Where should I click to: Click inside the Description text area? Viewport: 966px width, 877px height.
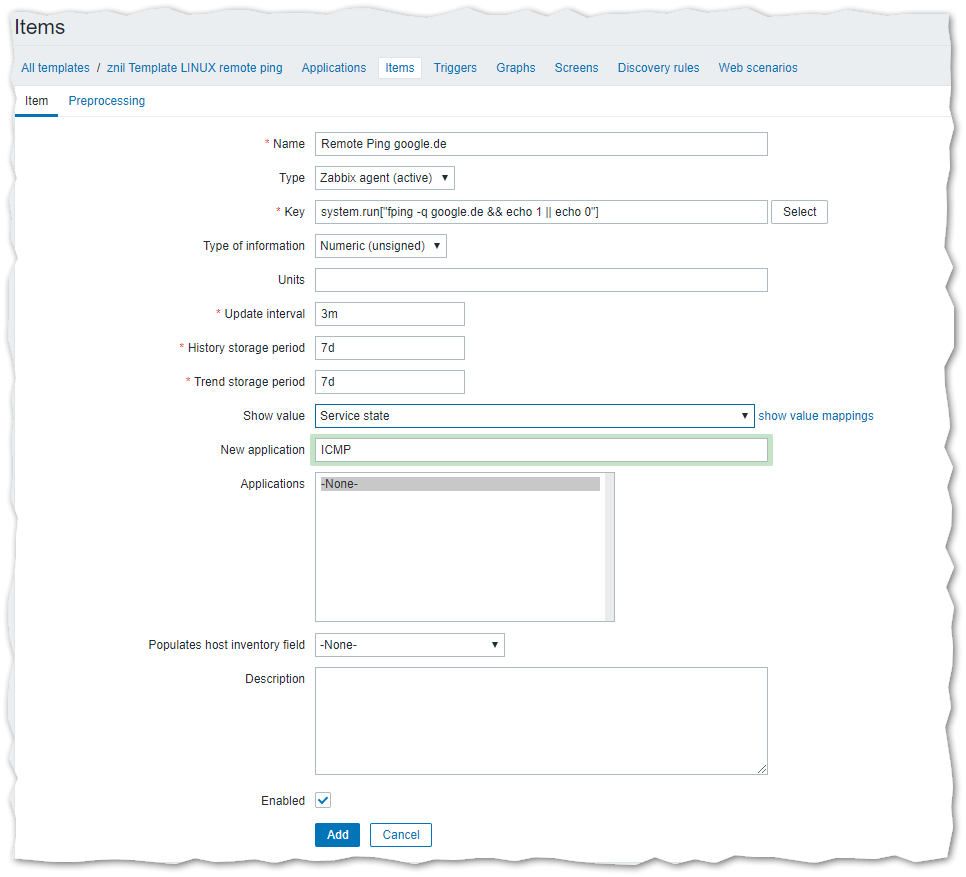point(541,720)
